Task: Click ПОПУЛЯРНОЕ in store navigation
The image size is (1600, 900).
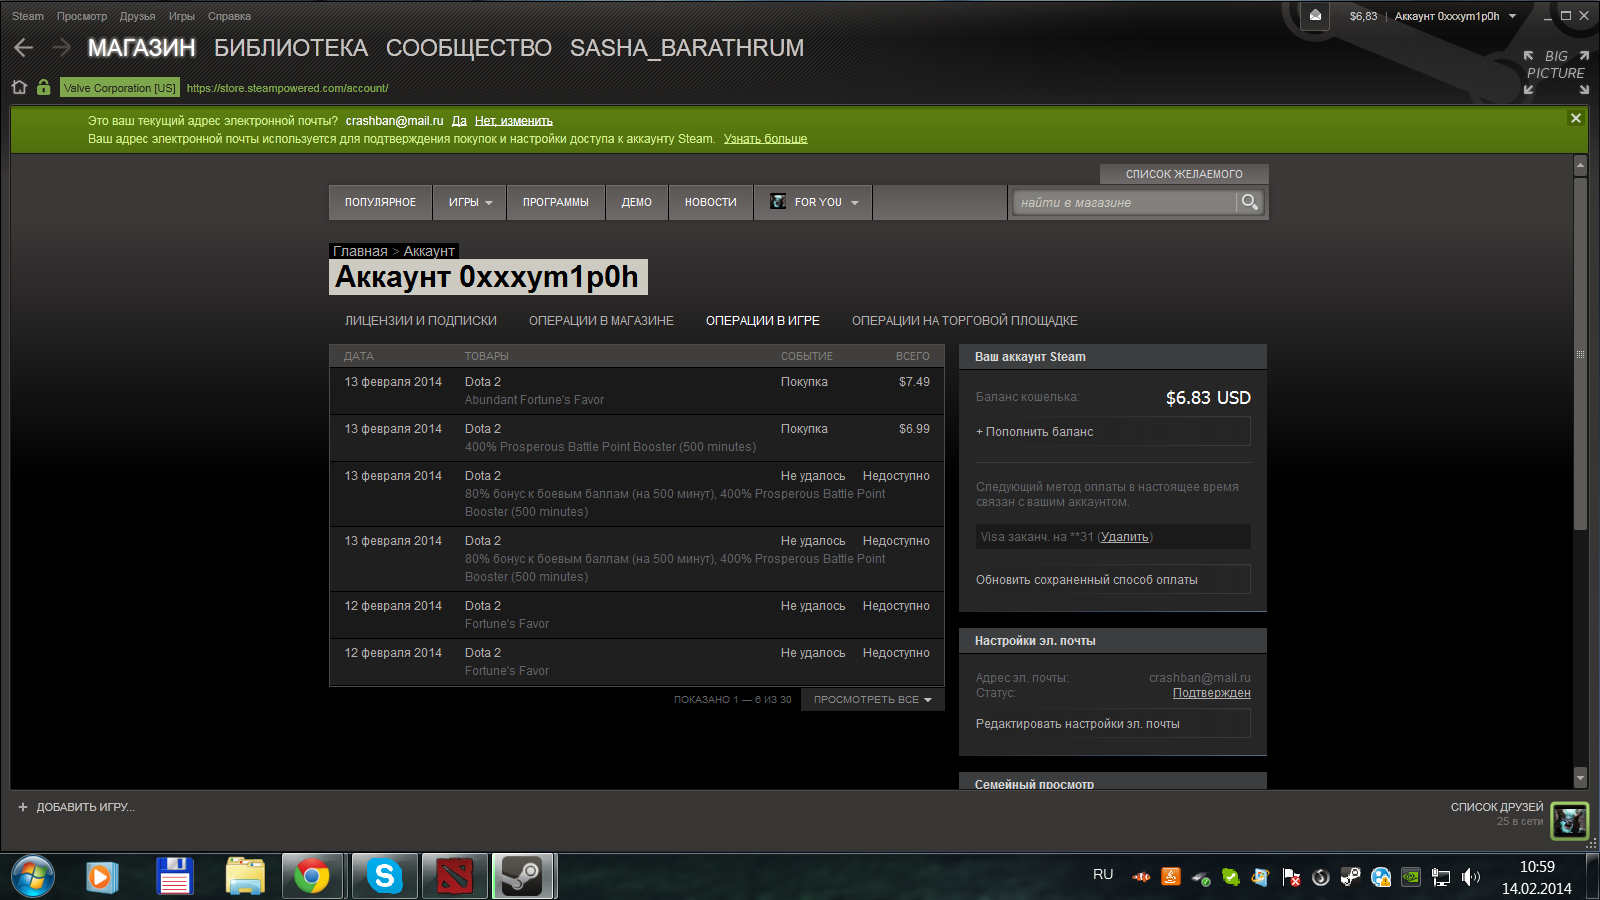Action: (380, 202)
